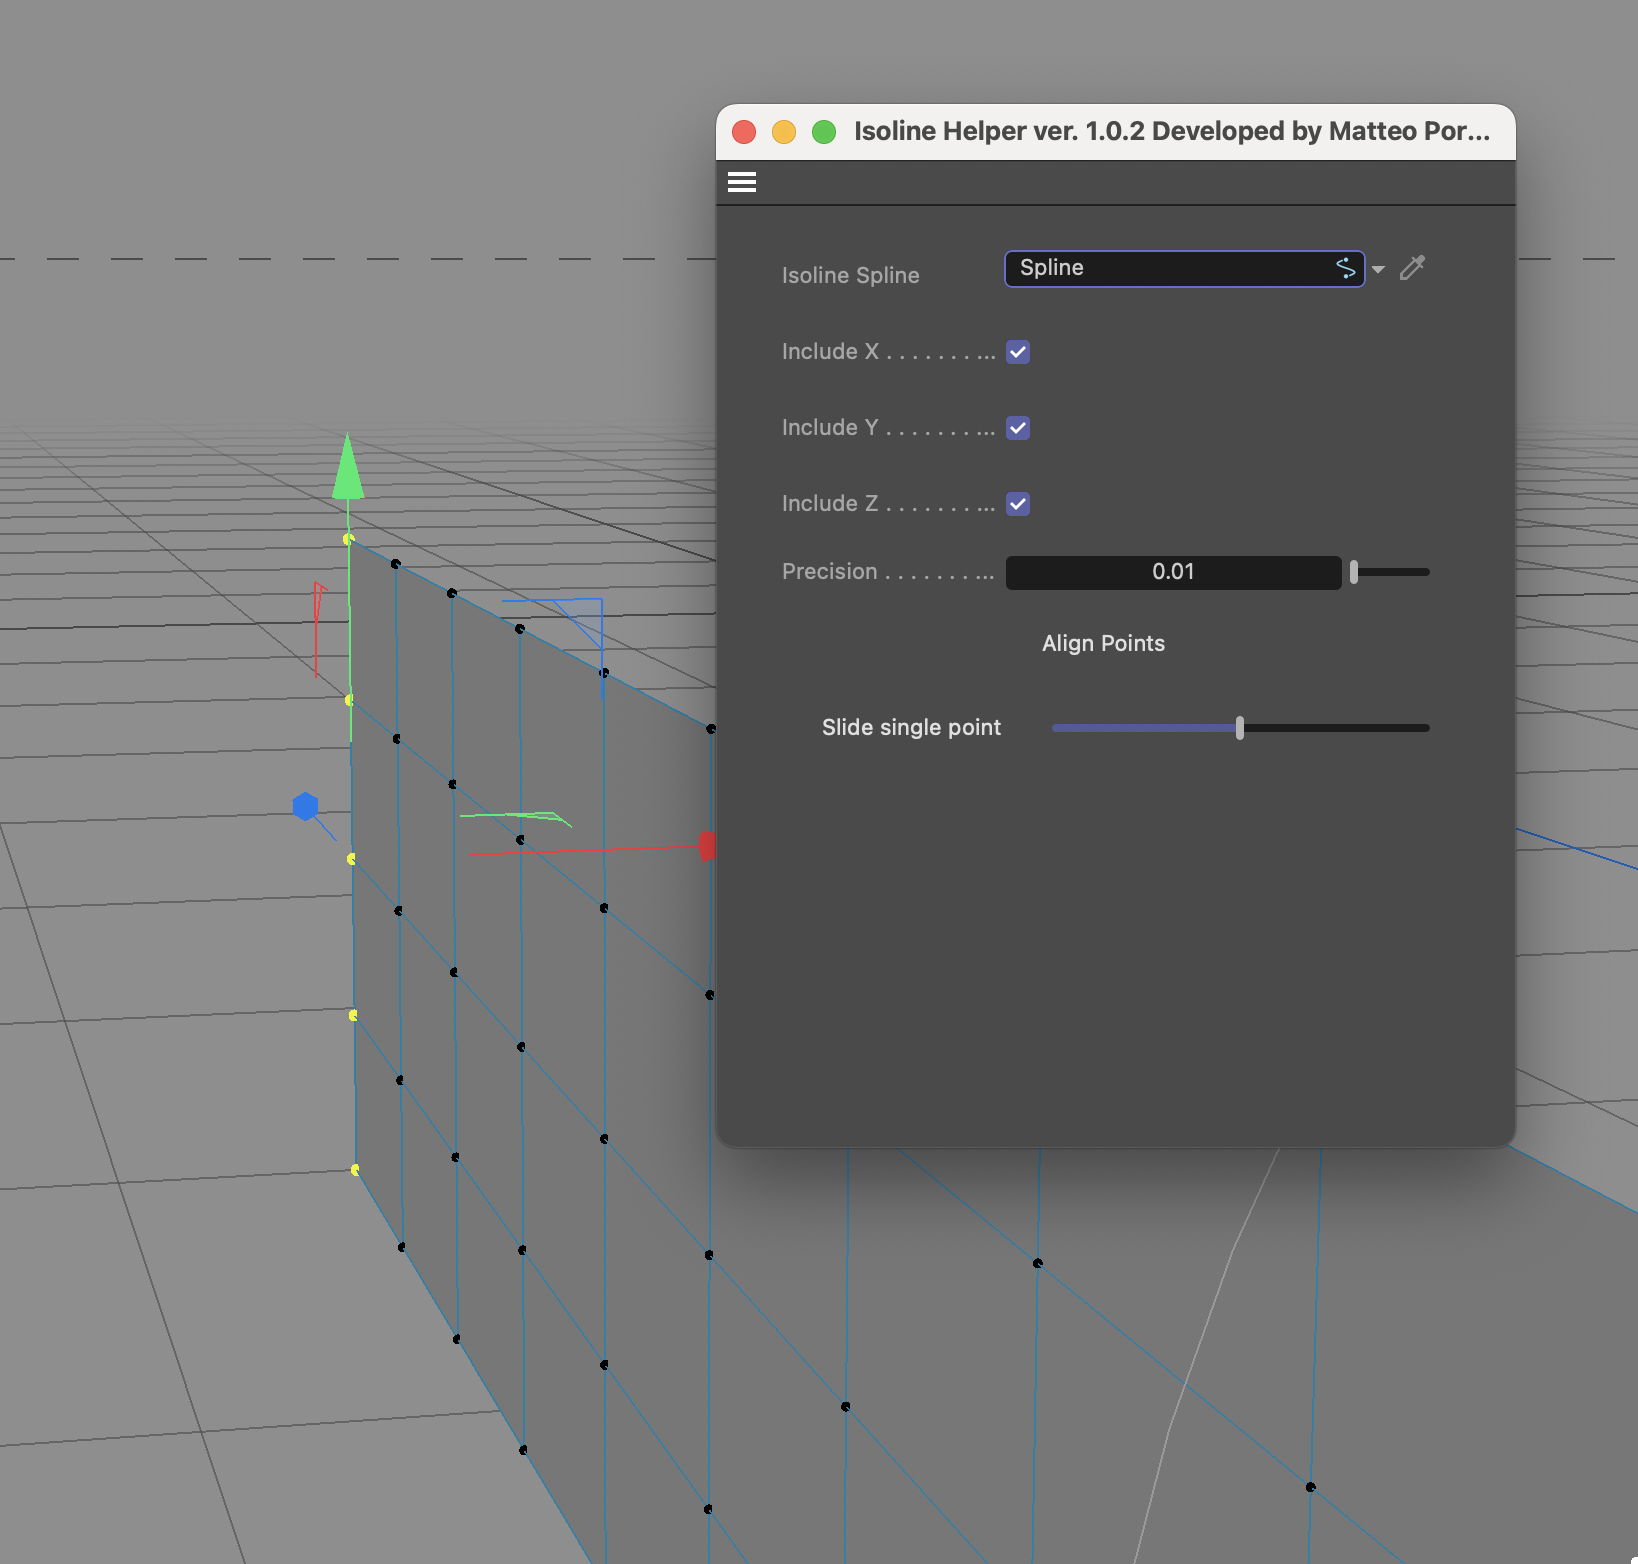Uncheck the Include X checkbox
The width and height of the screenshot is (1638, 1564).
1018,352
